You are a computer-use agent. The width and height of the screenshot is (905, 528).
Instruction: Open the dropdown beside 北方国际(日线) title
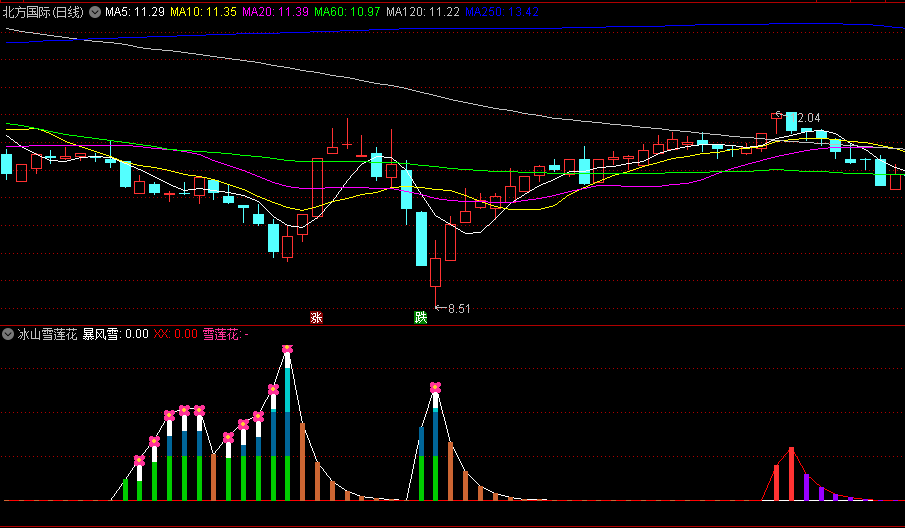pos(95,12)
